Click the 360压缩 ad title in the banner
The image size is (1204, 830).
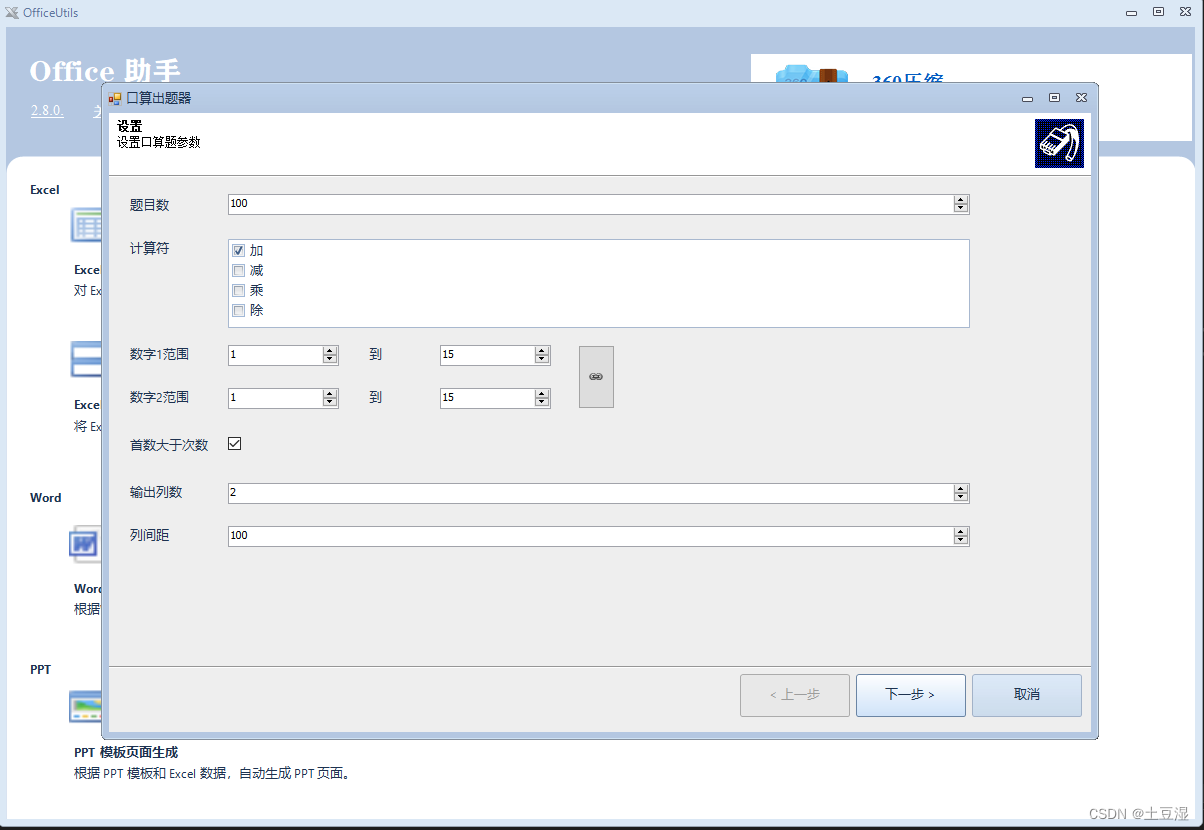[908, 81]
